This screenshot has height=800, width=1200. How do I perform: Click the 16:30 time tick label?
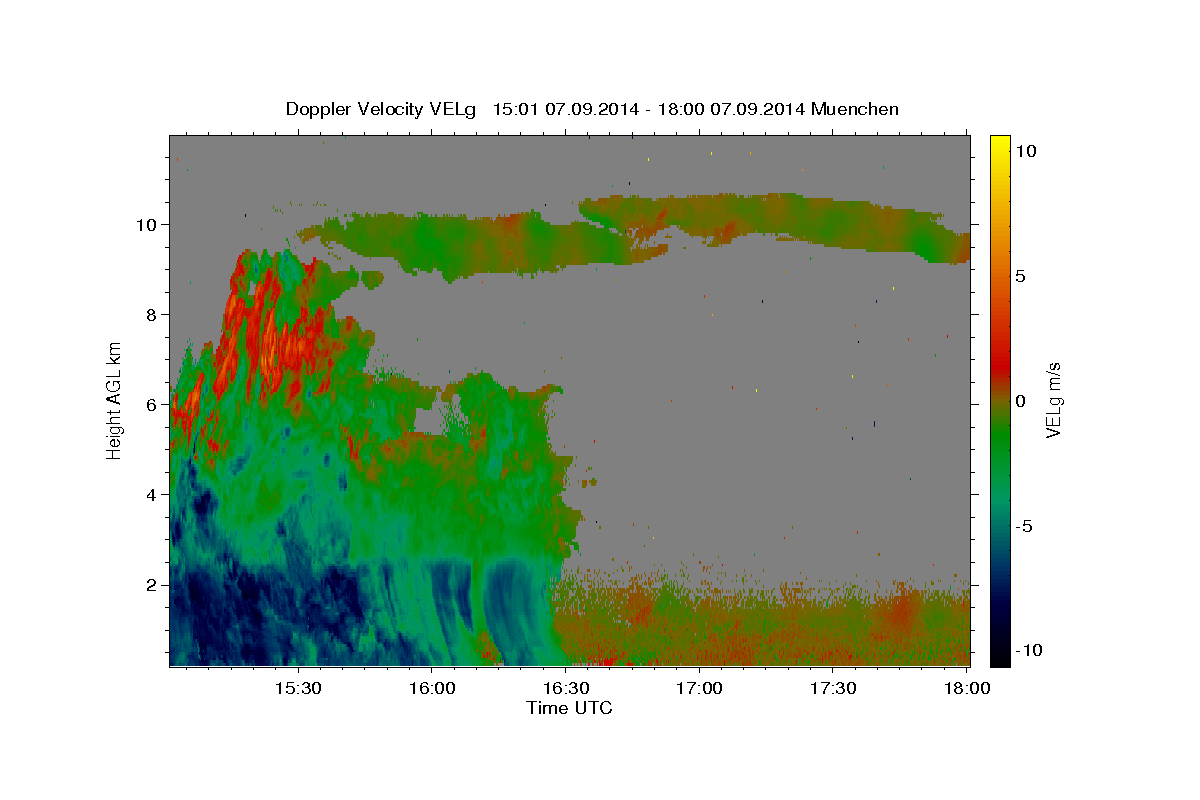point(565,688)
